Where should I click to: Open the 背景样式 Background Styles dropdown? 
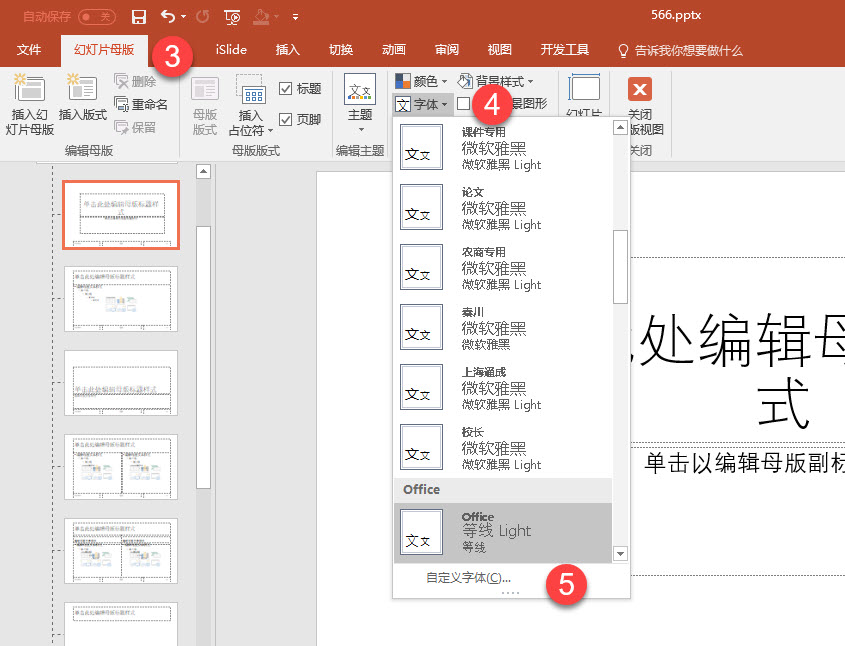[495, 81]
